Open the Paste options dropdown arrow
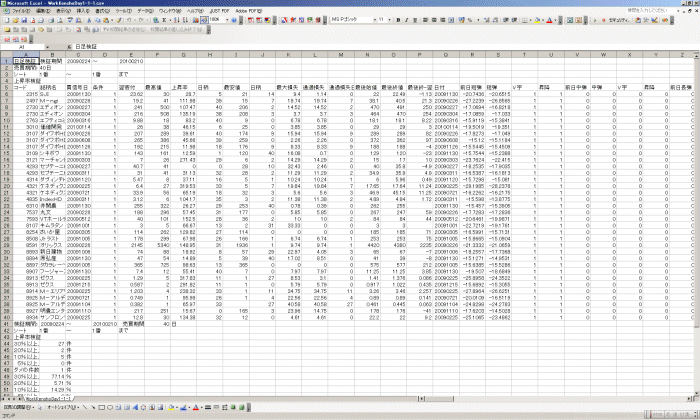This screenshot has width=700, height=420. click(112, 20)
